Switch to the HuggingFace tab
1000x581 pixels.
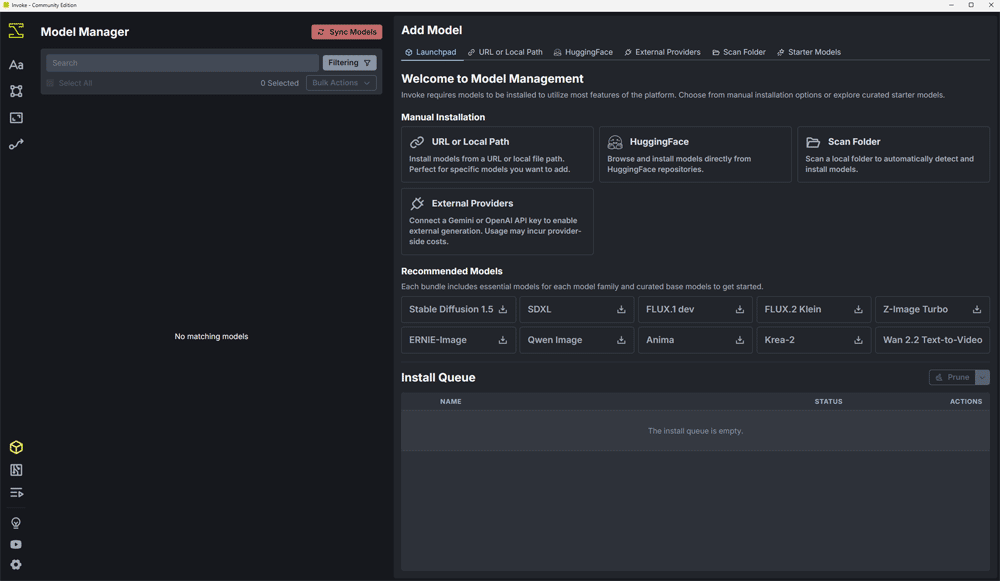[583, 52]
